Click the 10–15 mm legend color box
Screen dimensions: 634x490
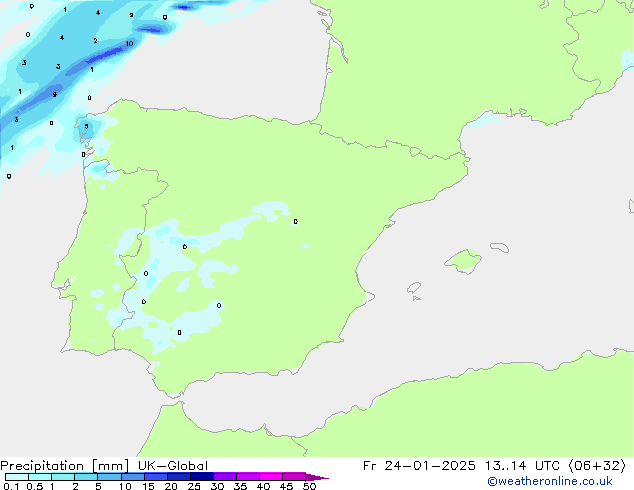point(132,477)
